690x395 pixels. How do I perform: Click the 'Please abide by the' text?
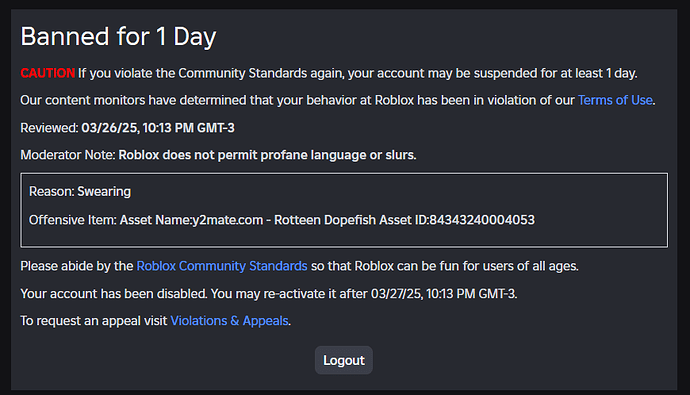[x=77, y=266]
